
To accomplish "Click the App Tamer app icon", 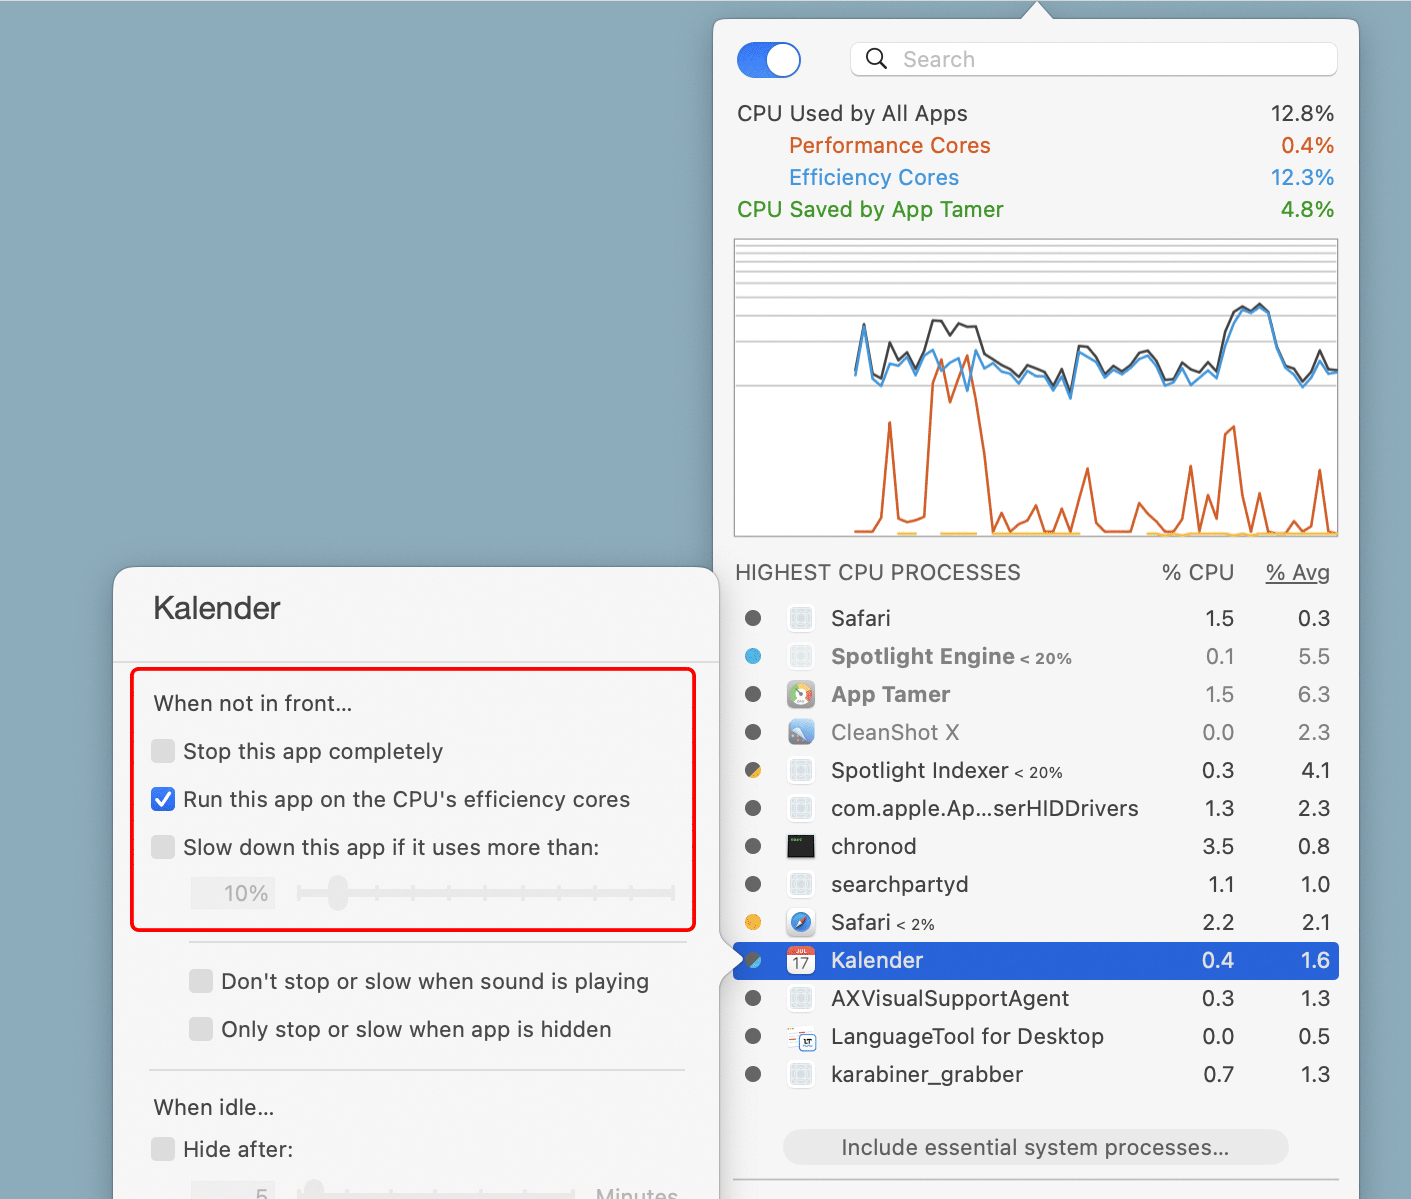I will pos(801,694).
